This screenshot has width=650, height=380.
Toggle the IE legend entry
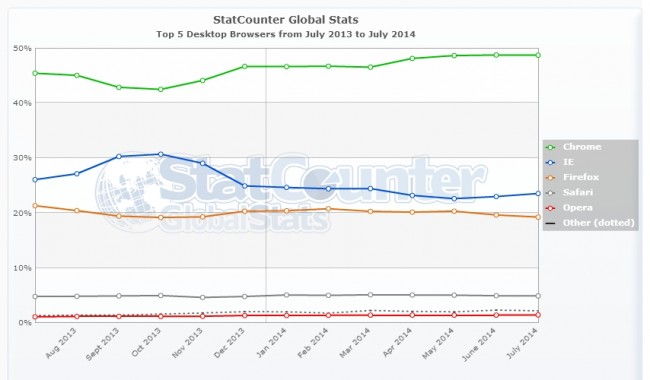(x=560, y=162)
